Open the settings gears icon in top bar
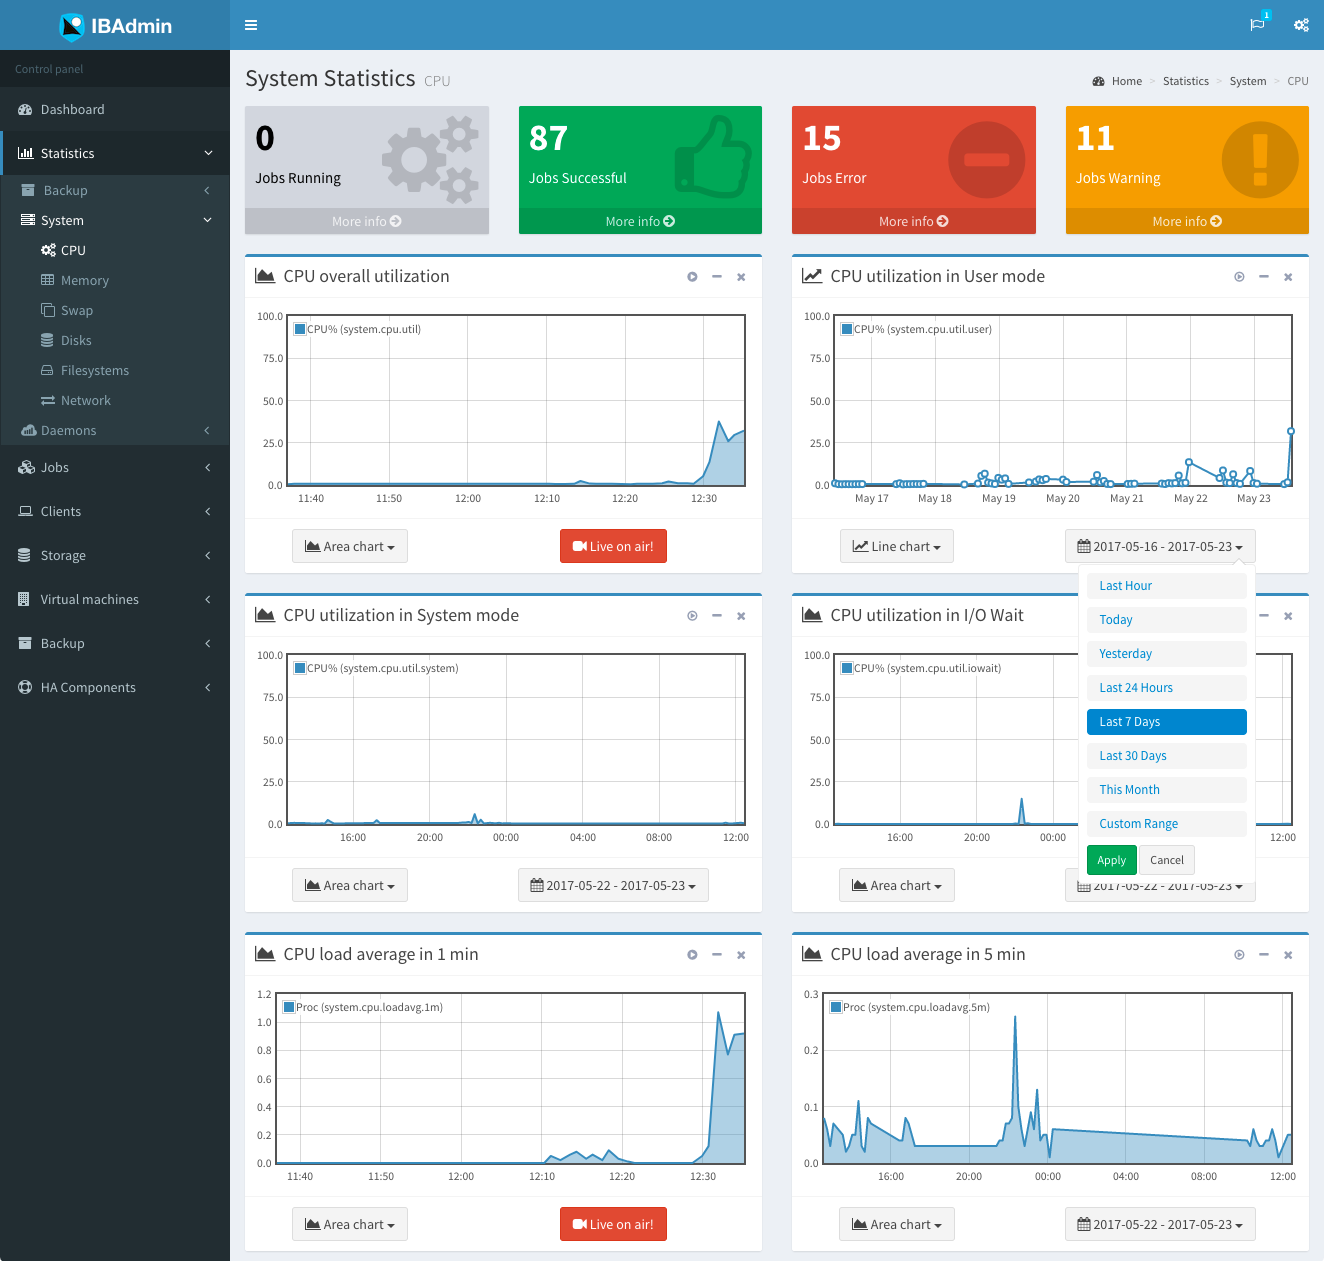Image resolution: width=1324 pixels, height=1261 pixels. [1301, 25]
